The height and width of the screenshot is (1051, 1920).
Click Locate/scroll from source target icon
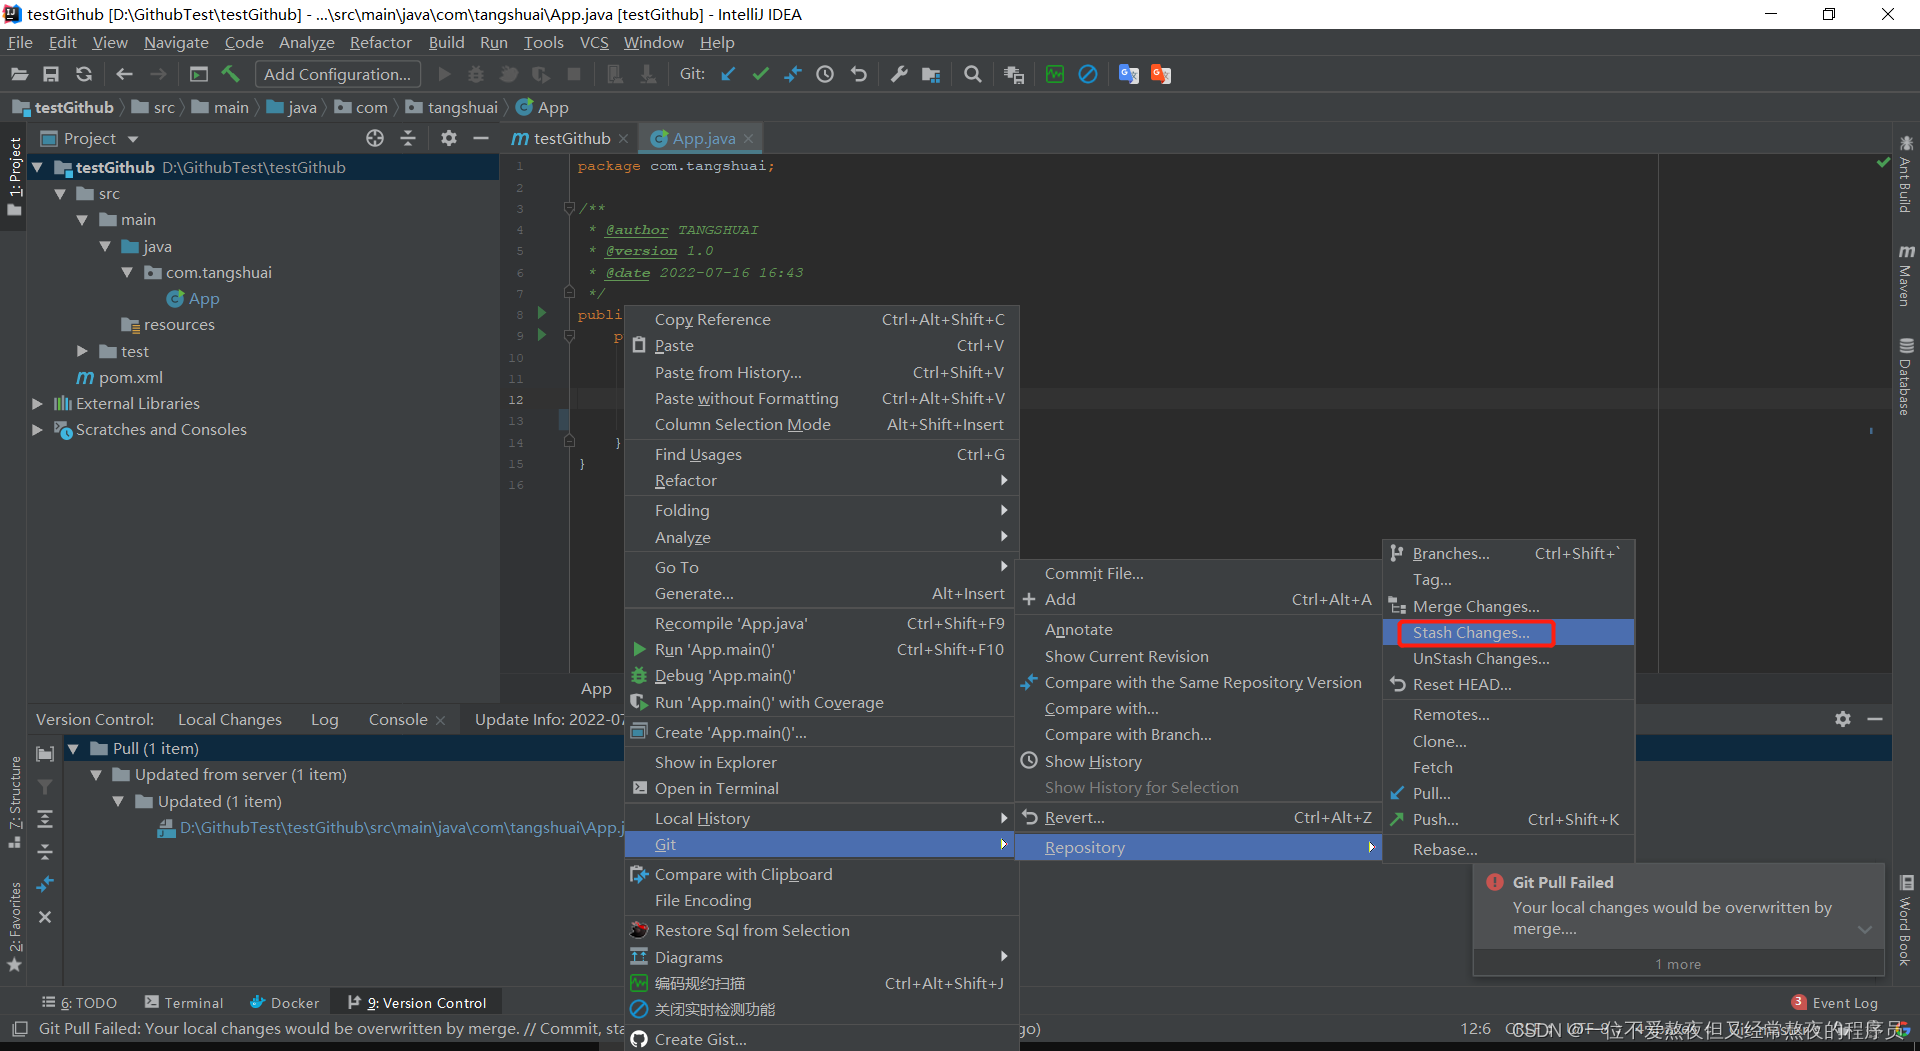[375, 138]
